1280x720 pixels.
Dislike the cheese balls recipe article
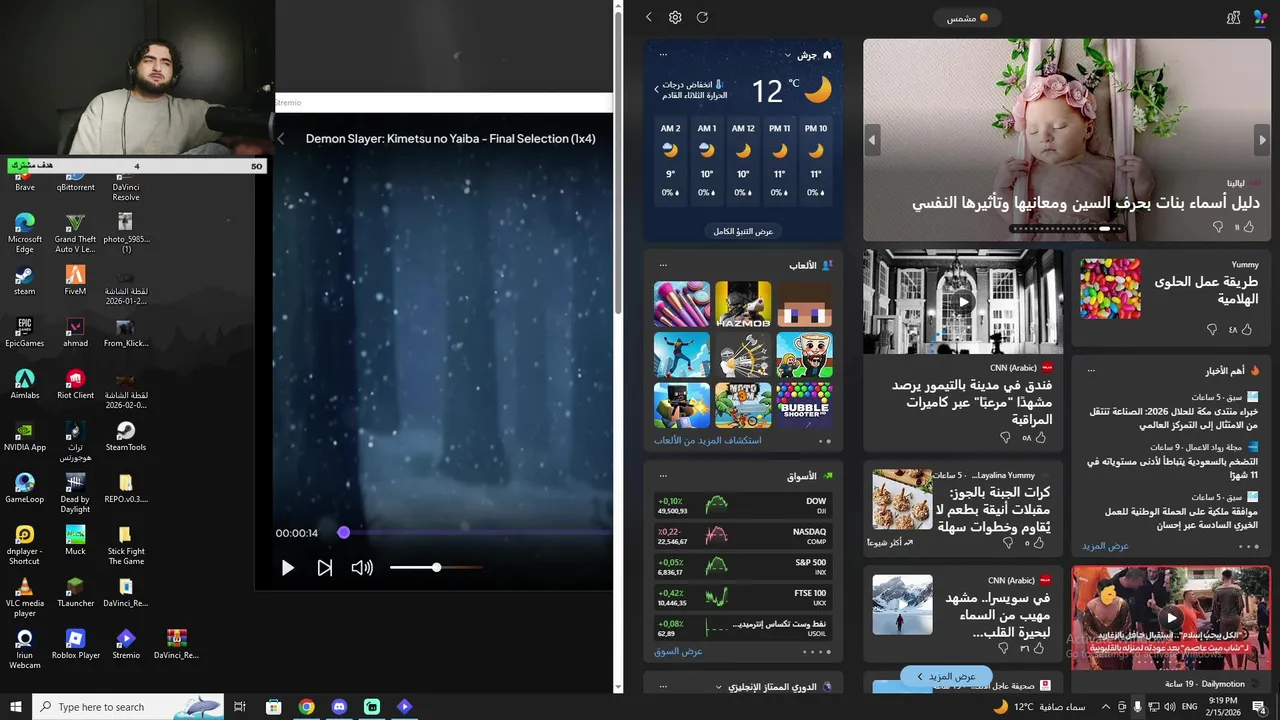pos(1008,543)
